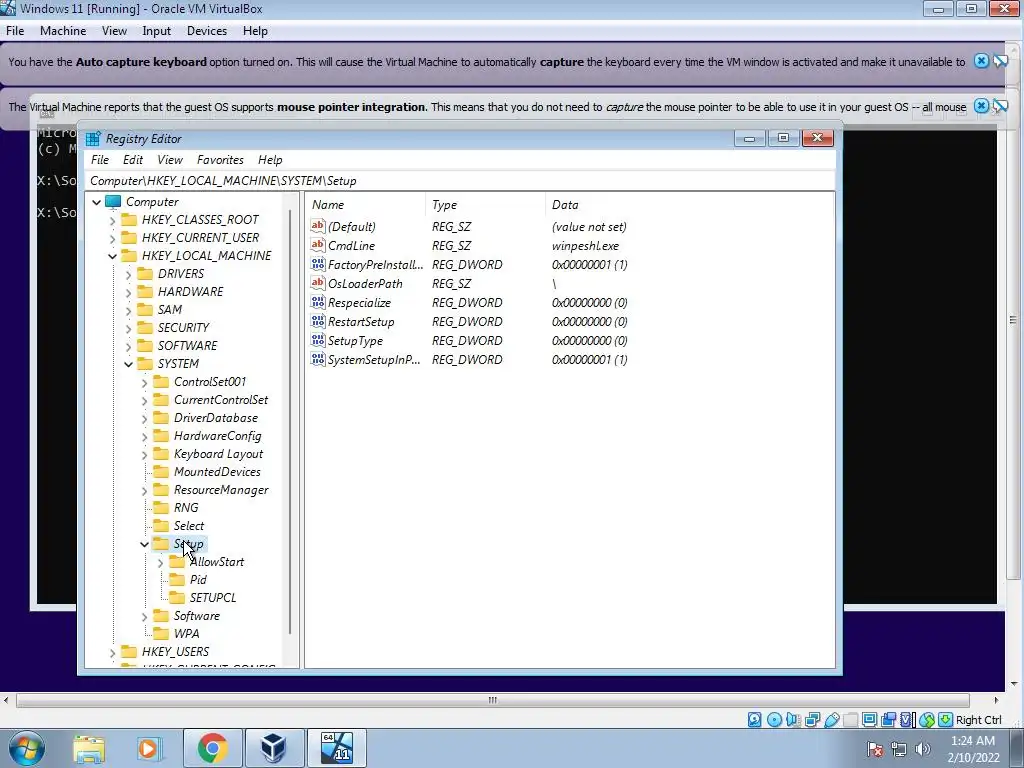Click the SetupType DWORD value icon

tap(317, 340)
